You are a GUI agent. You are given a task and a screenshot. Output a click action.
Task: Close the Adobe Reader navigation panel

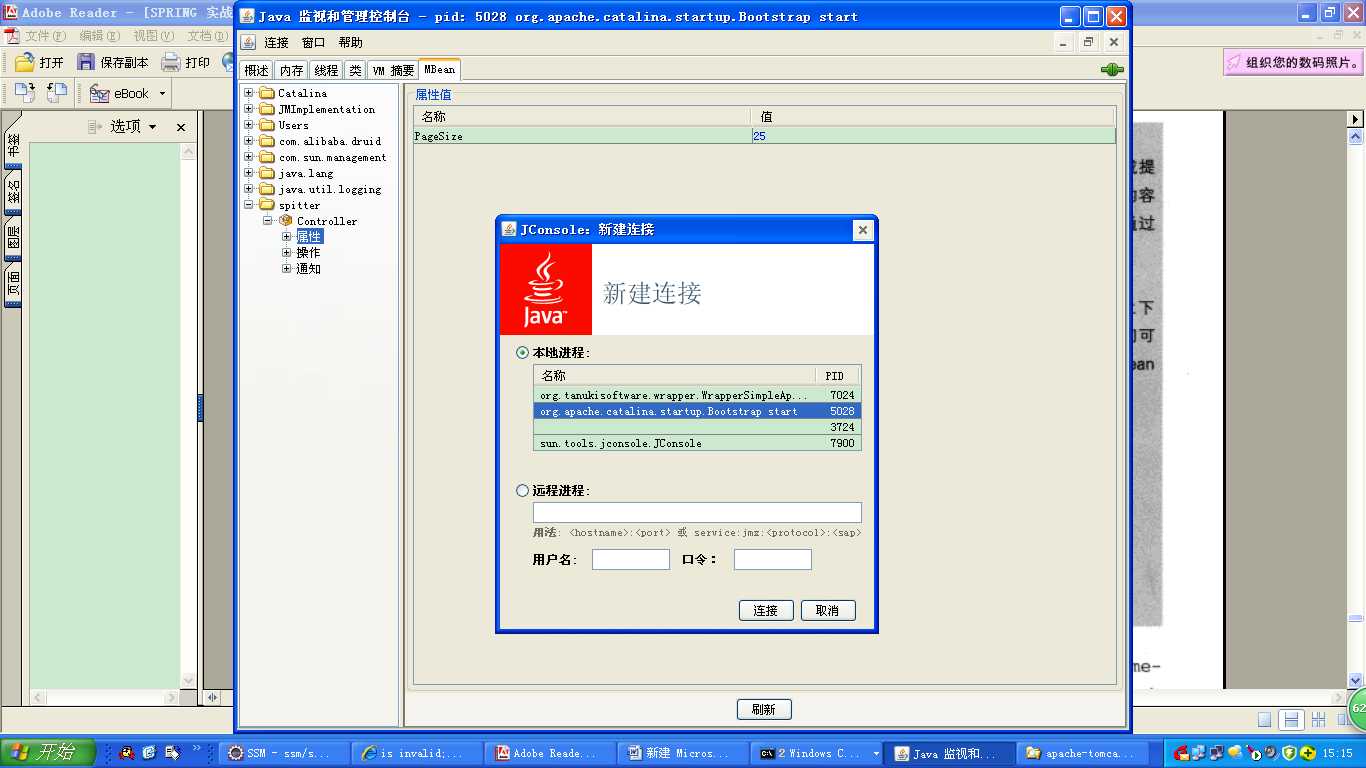181,127
